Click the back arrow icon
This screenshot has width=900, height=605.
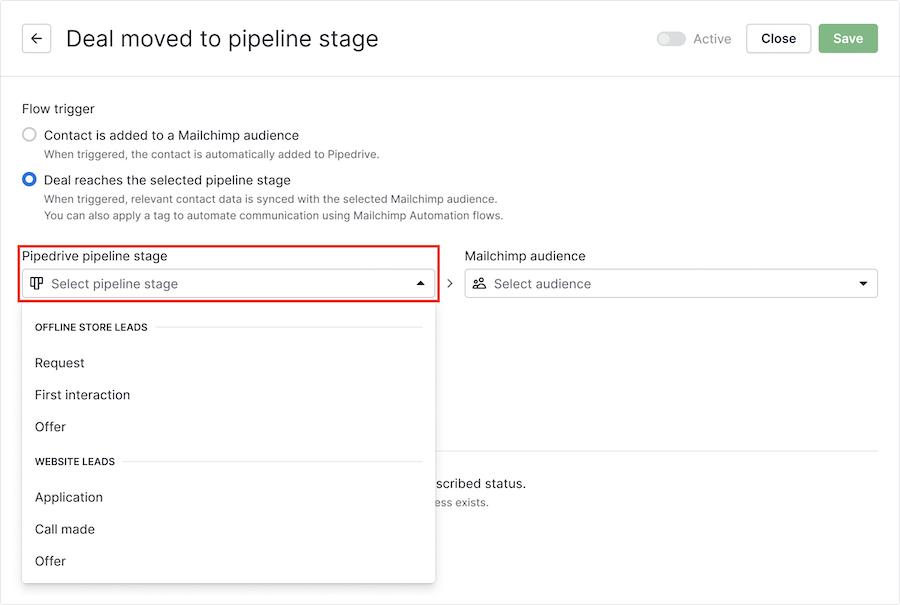coord(36,38)
